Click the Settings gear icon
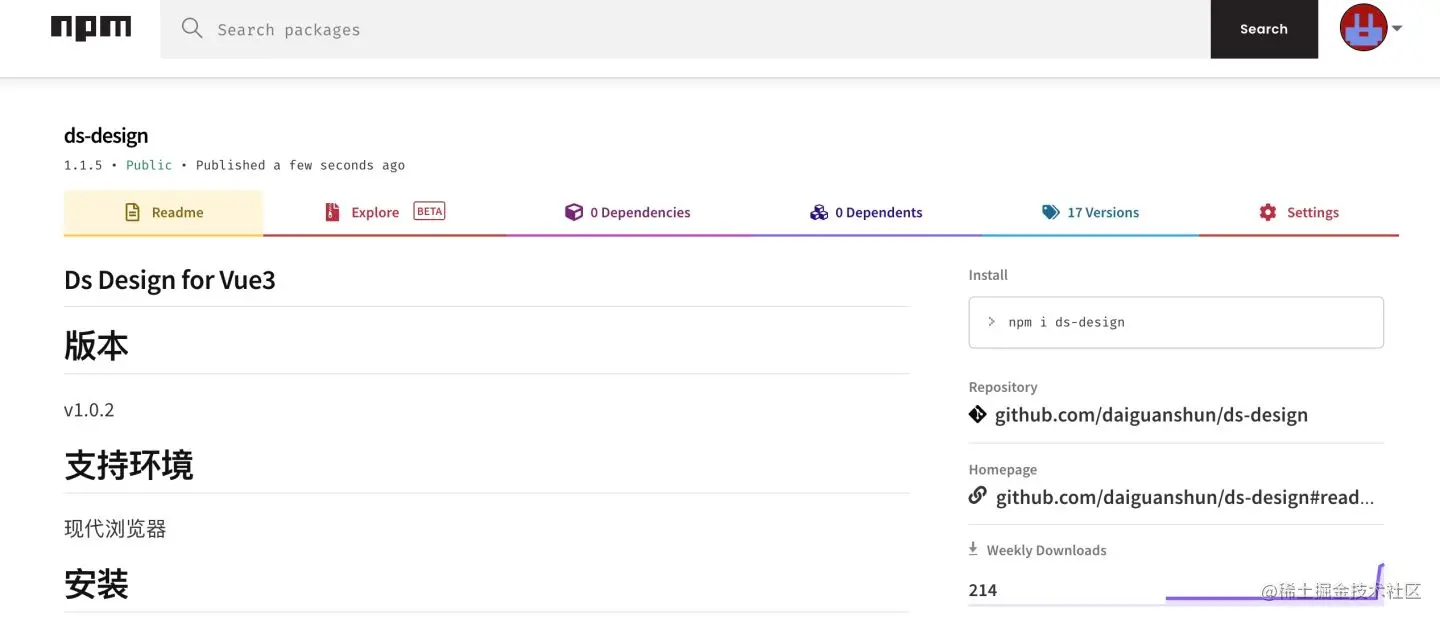Screen dimensions: 1440x620 tap(1268, 212)
